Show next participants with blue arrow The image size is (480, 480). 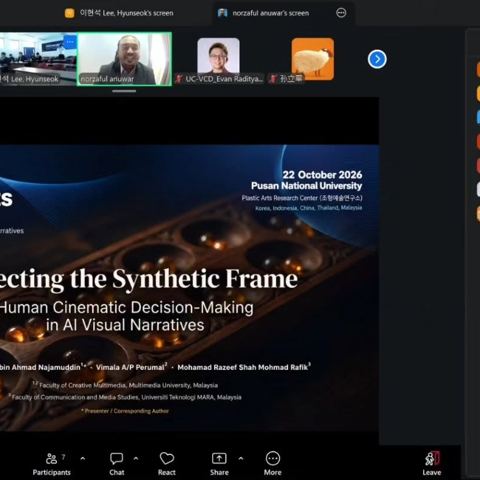(x=377, y=59)
